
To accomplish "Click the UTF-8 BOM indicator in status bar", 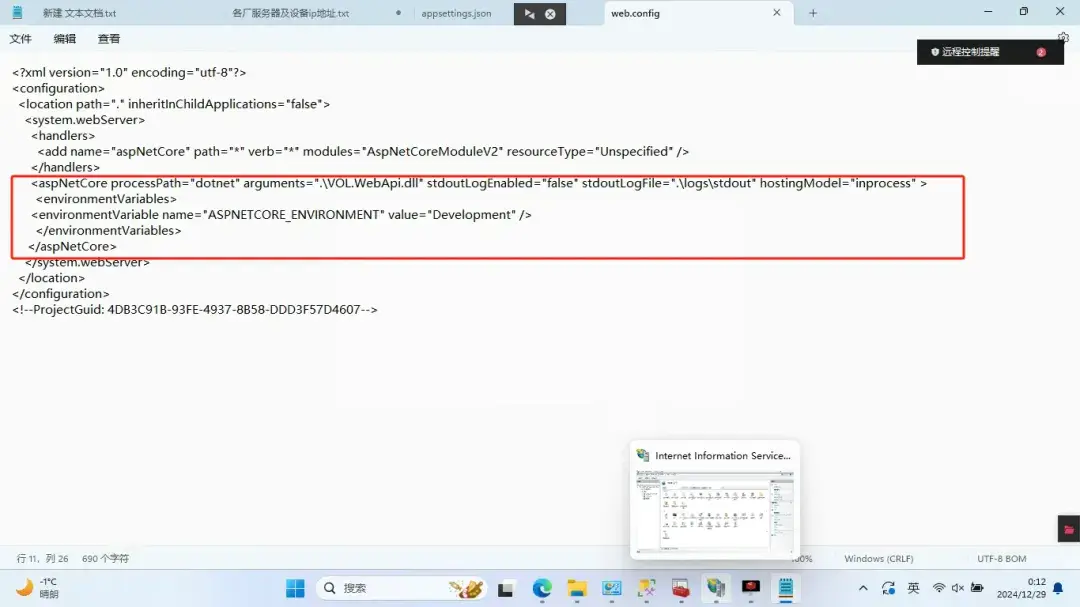I will 1000,558.
